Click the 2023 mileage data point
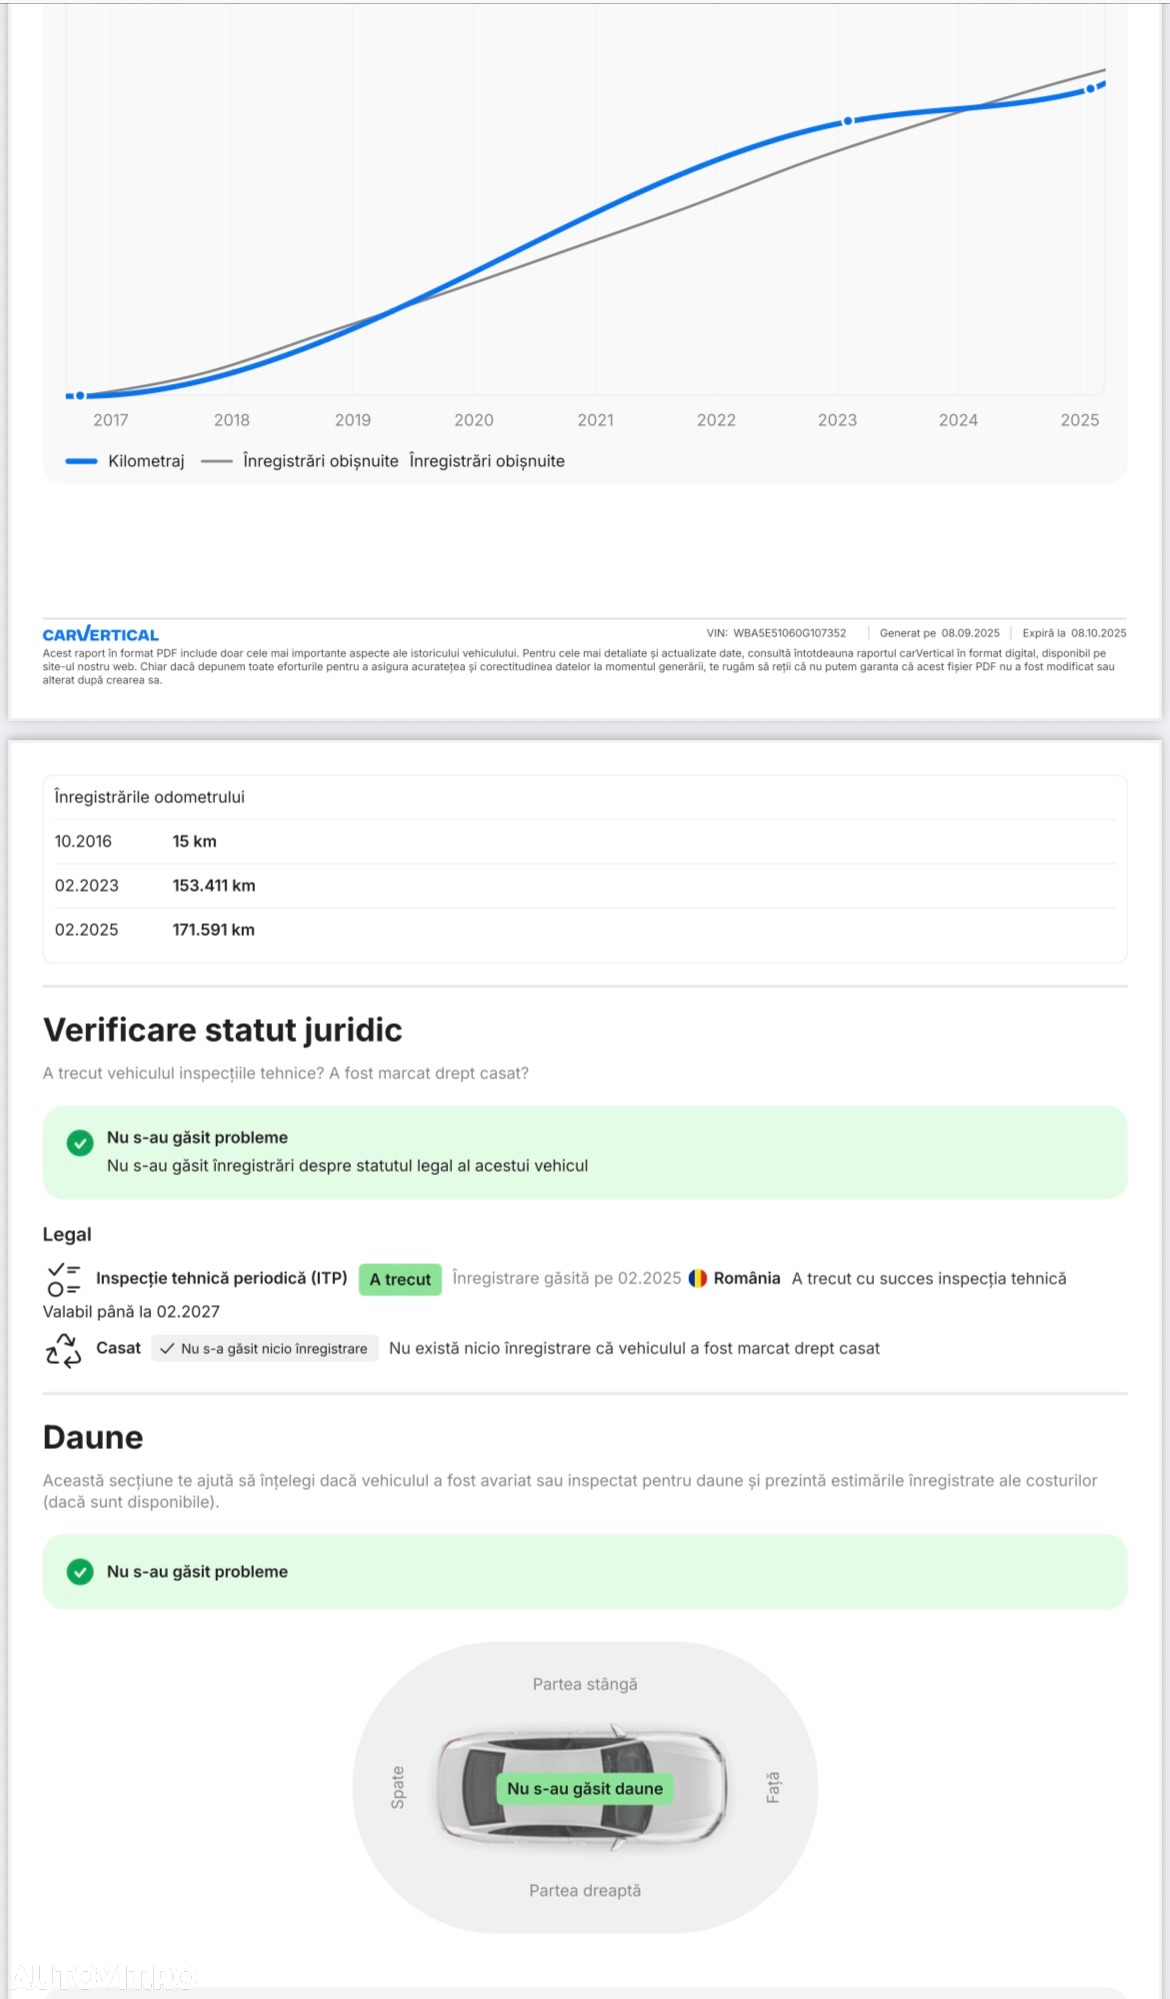The height and width of the screenshot is (1999, 1170). click(848, 121)
